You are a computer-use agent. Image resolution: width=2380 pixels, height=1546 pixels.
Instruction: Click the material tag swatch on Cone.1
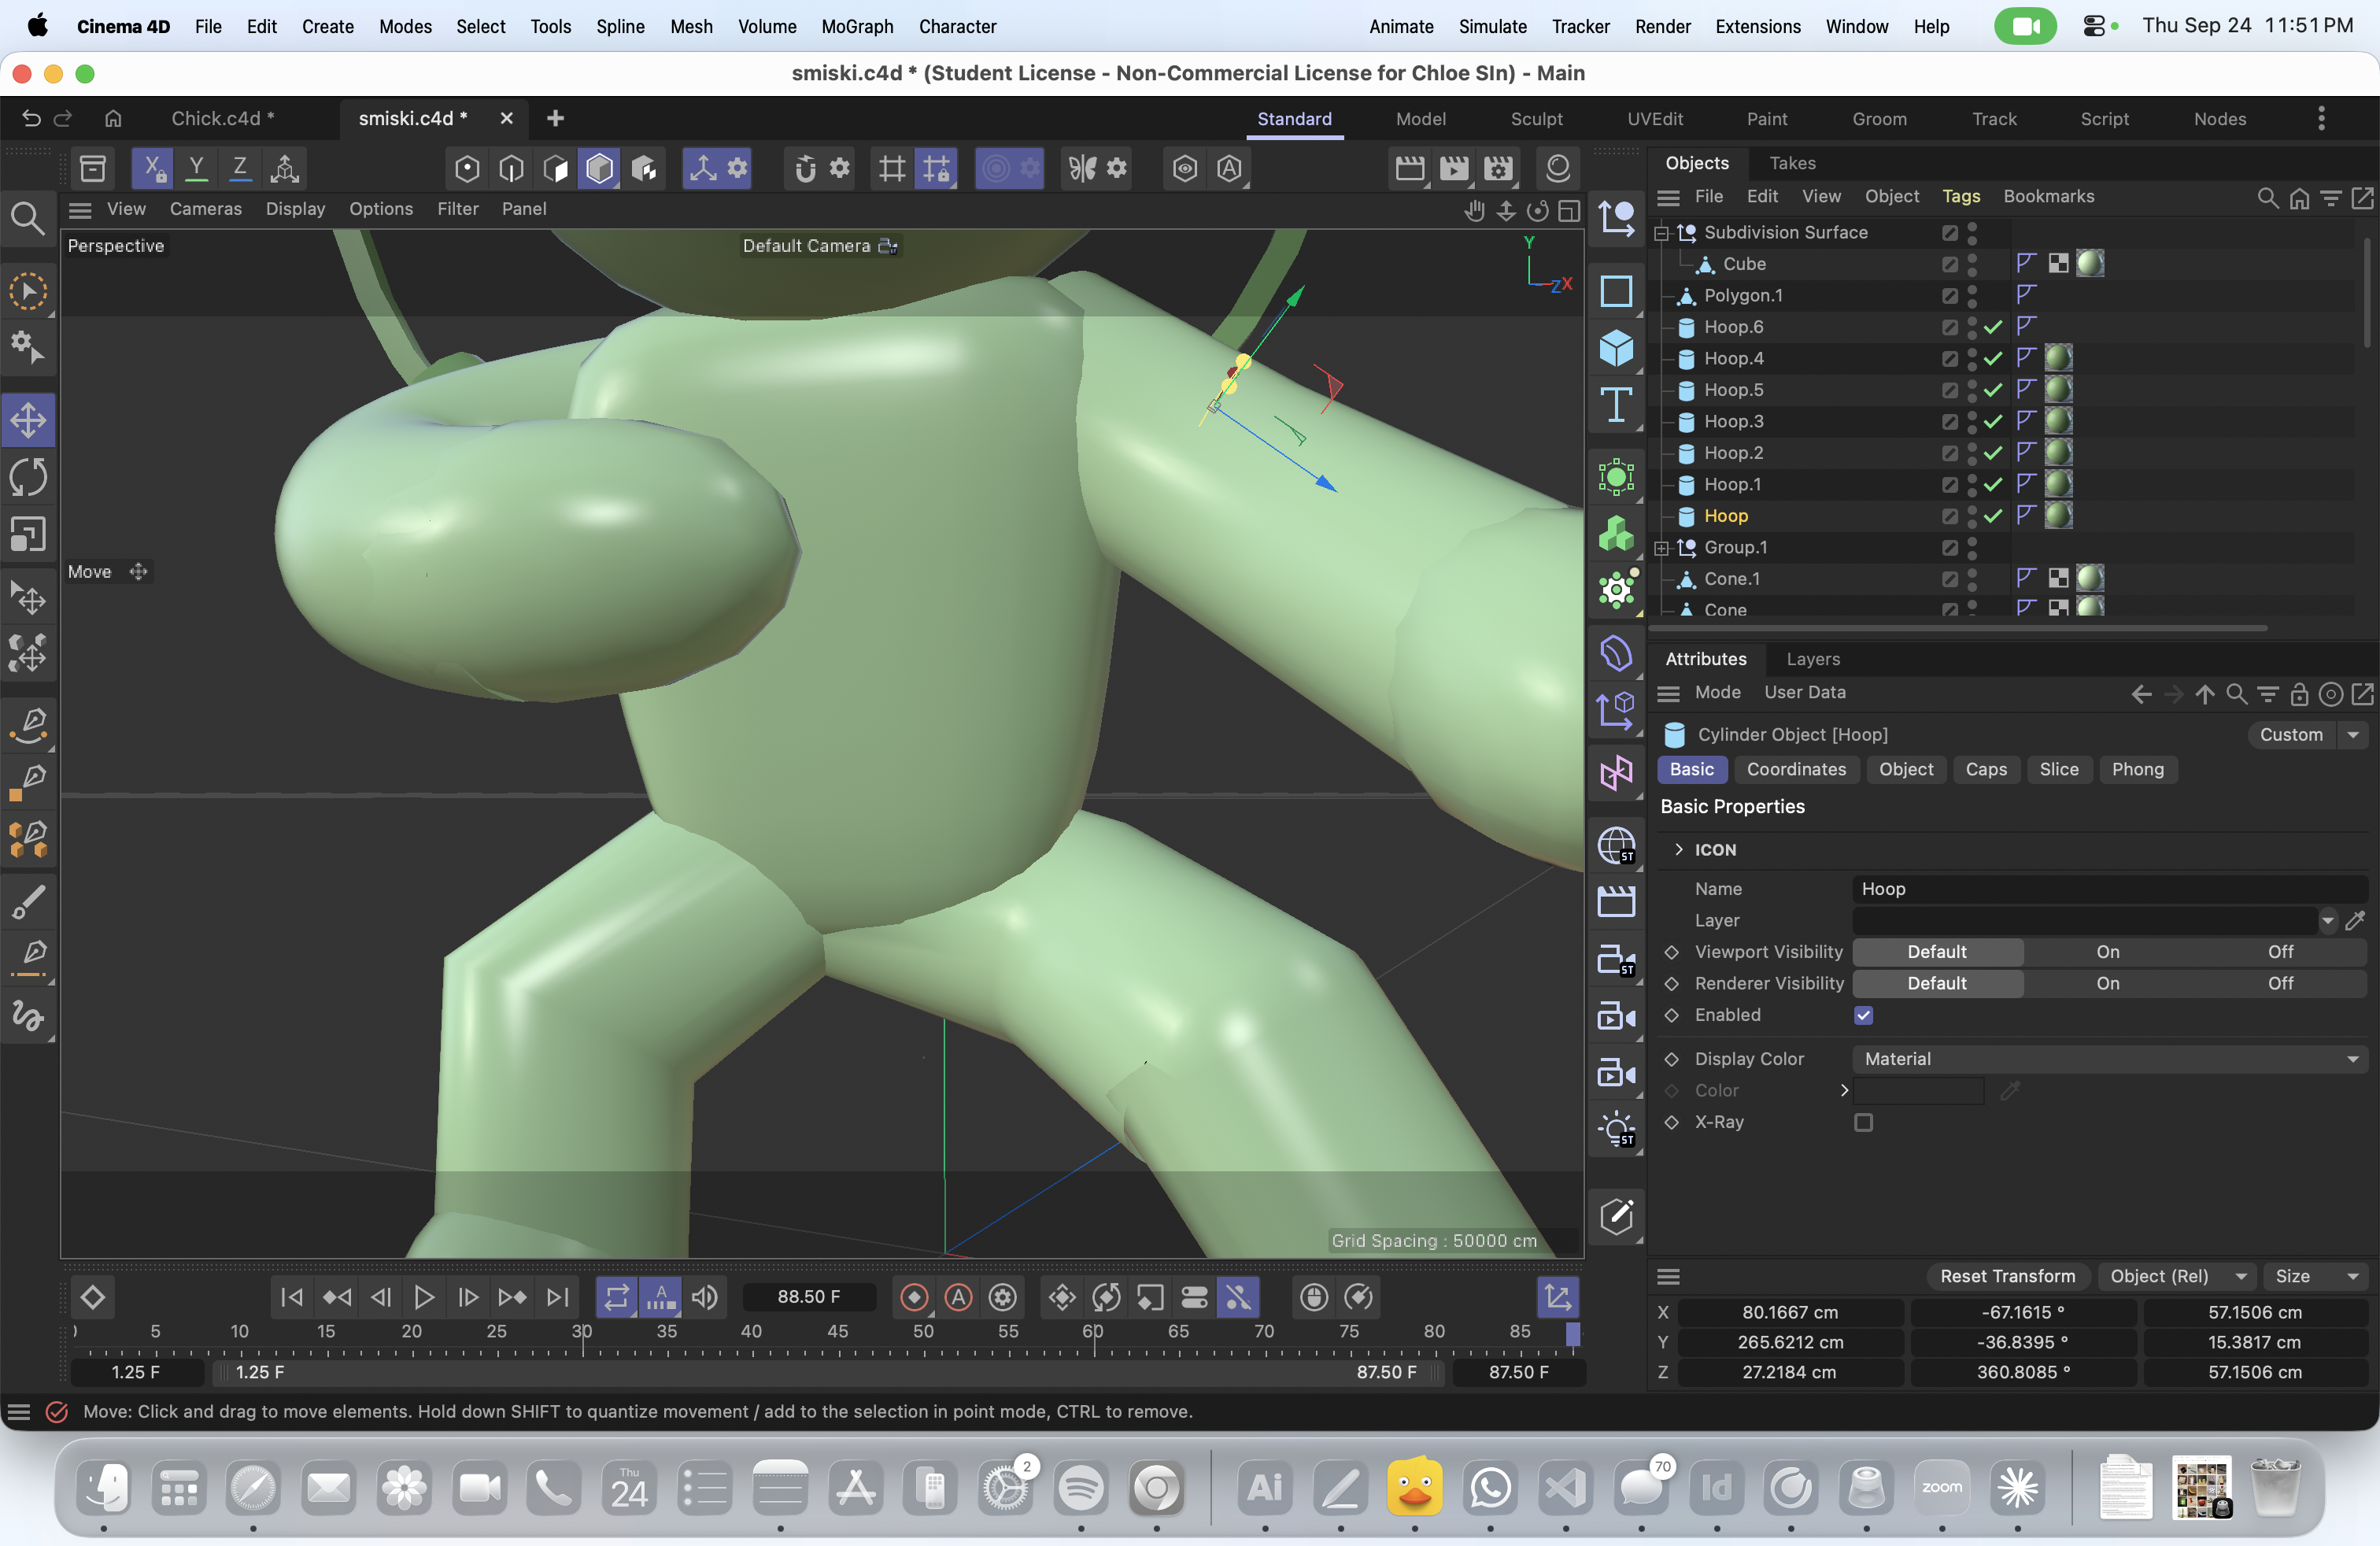pos(2089,578)
